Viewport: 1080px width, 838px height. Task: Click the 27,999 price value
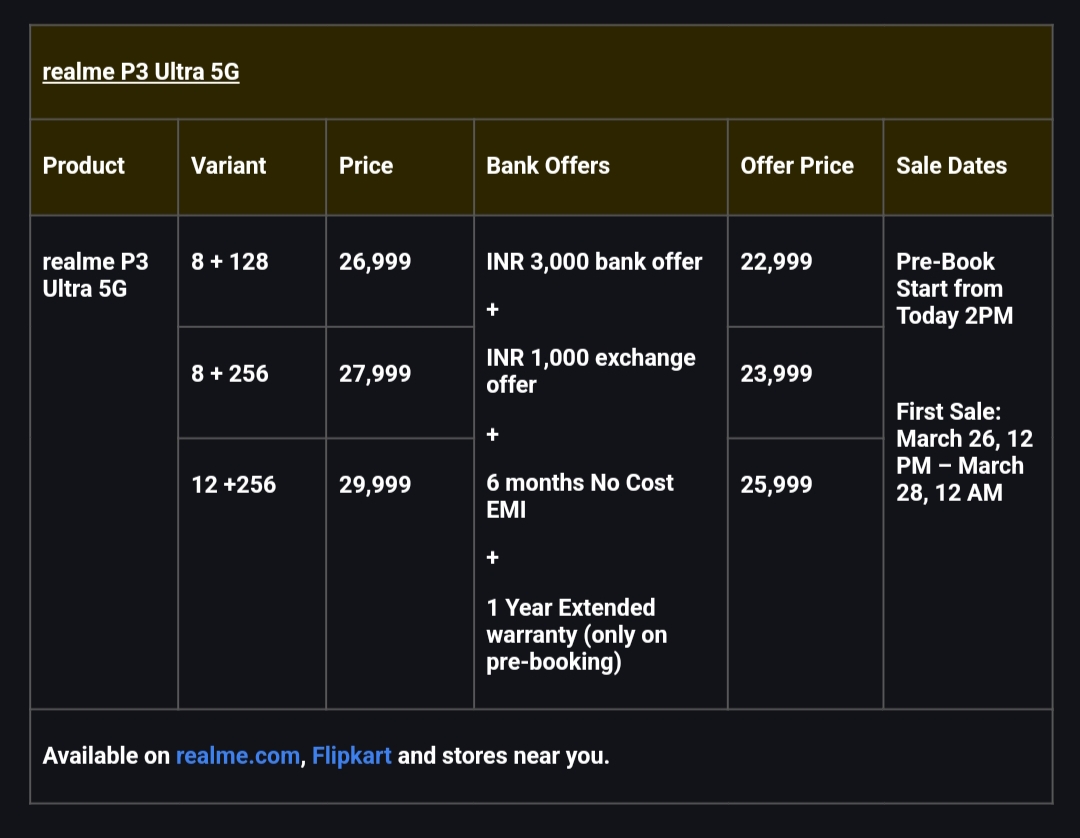375,374
